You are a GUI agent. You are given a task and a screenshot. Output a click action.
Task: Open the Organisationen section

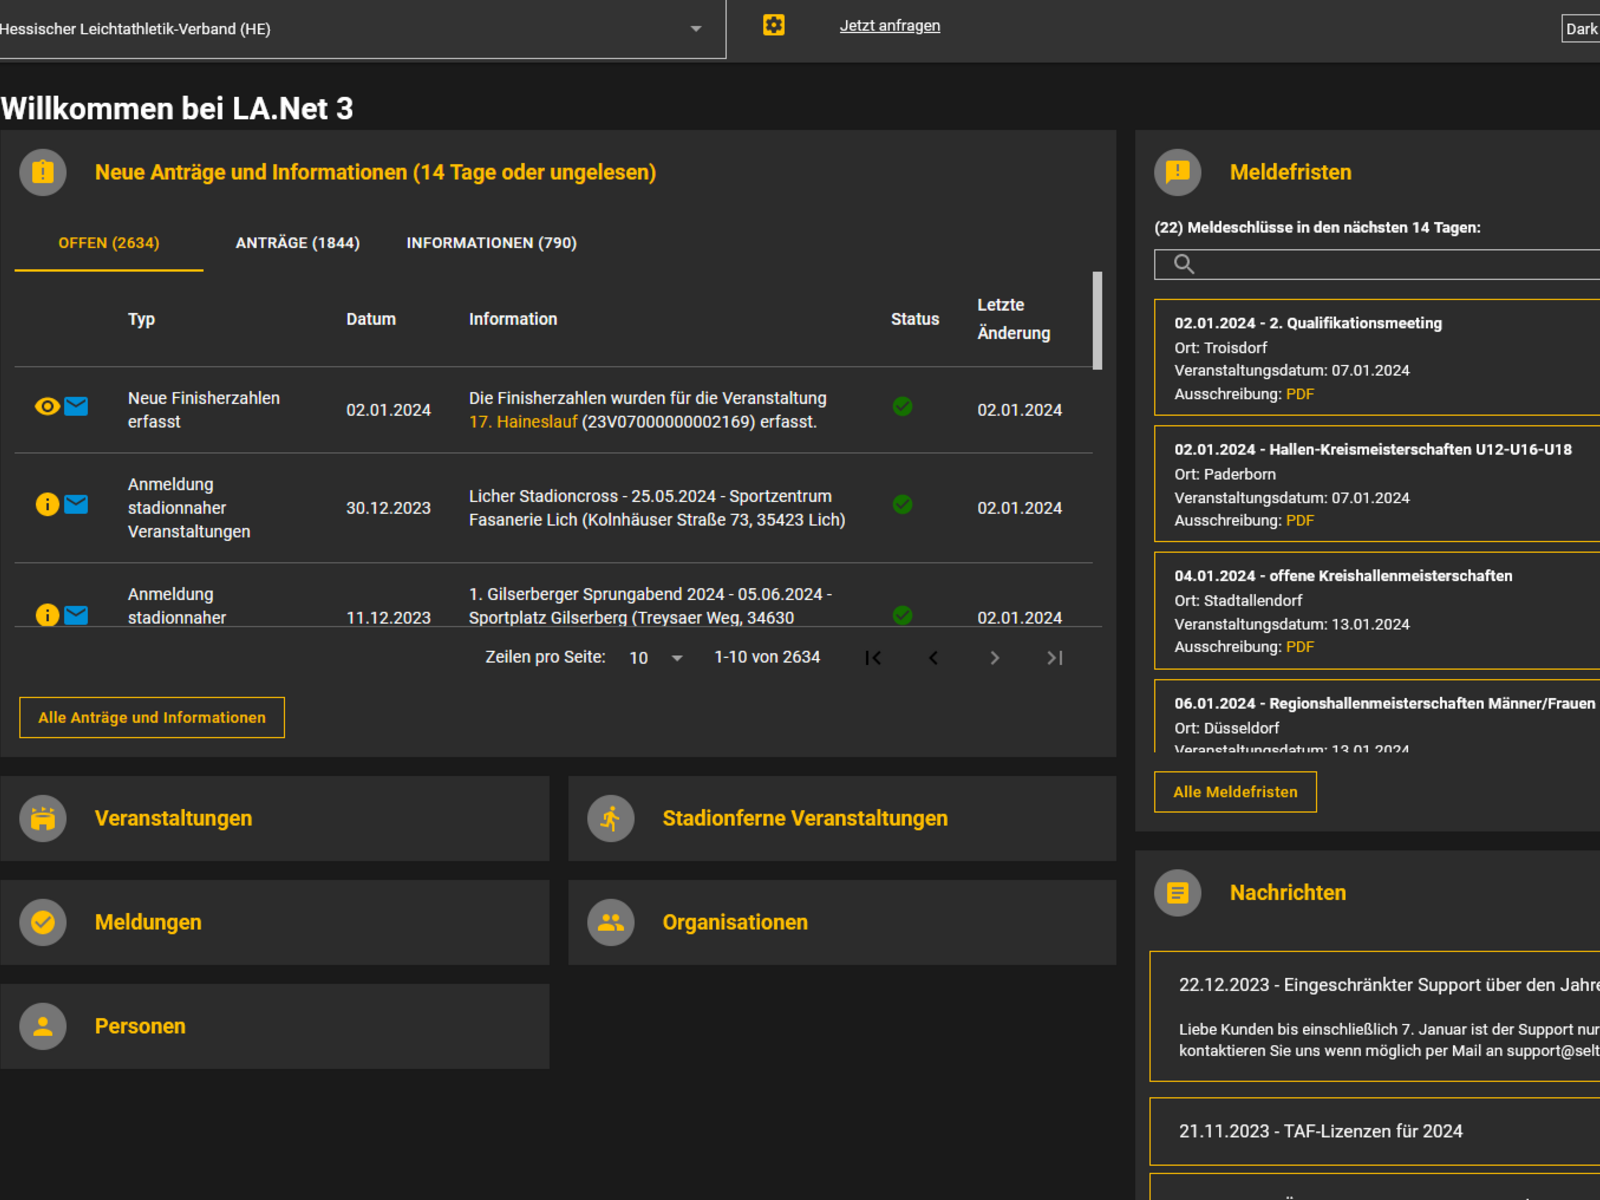842,922
